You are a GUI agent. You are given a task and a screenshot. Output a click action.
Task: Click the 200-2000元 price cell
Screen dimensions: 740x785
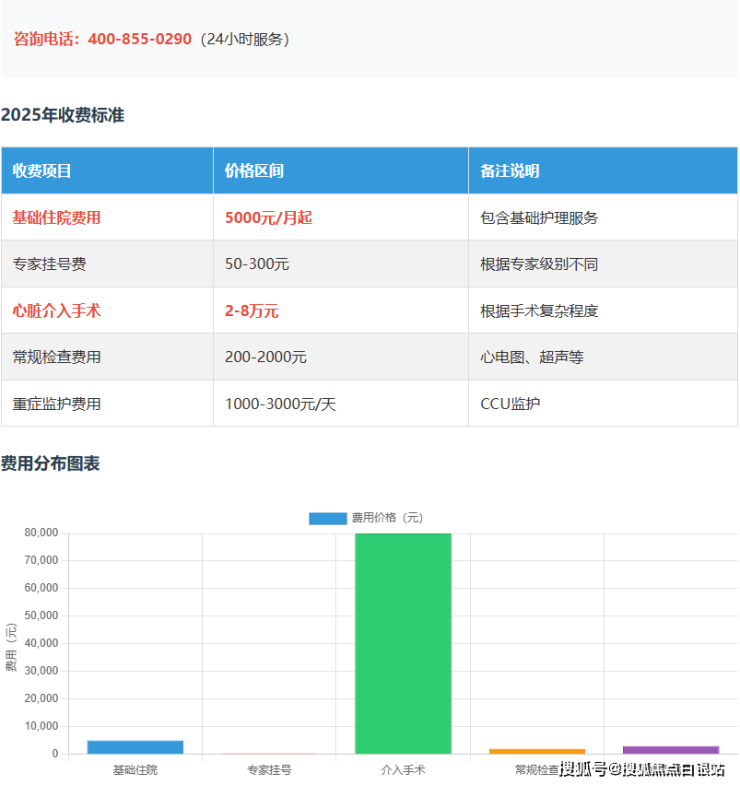coord(266,357)
